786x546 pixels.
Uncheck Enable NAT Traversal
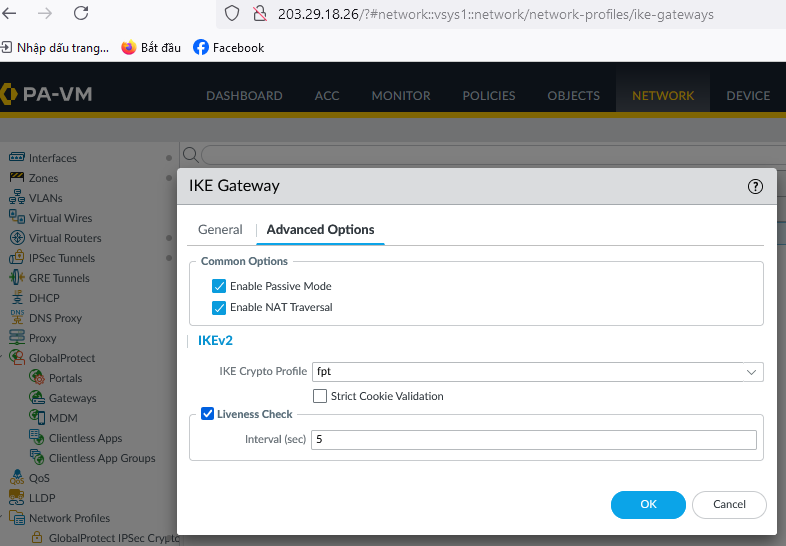(x=219, y=307)
